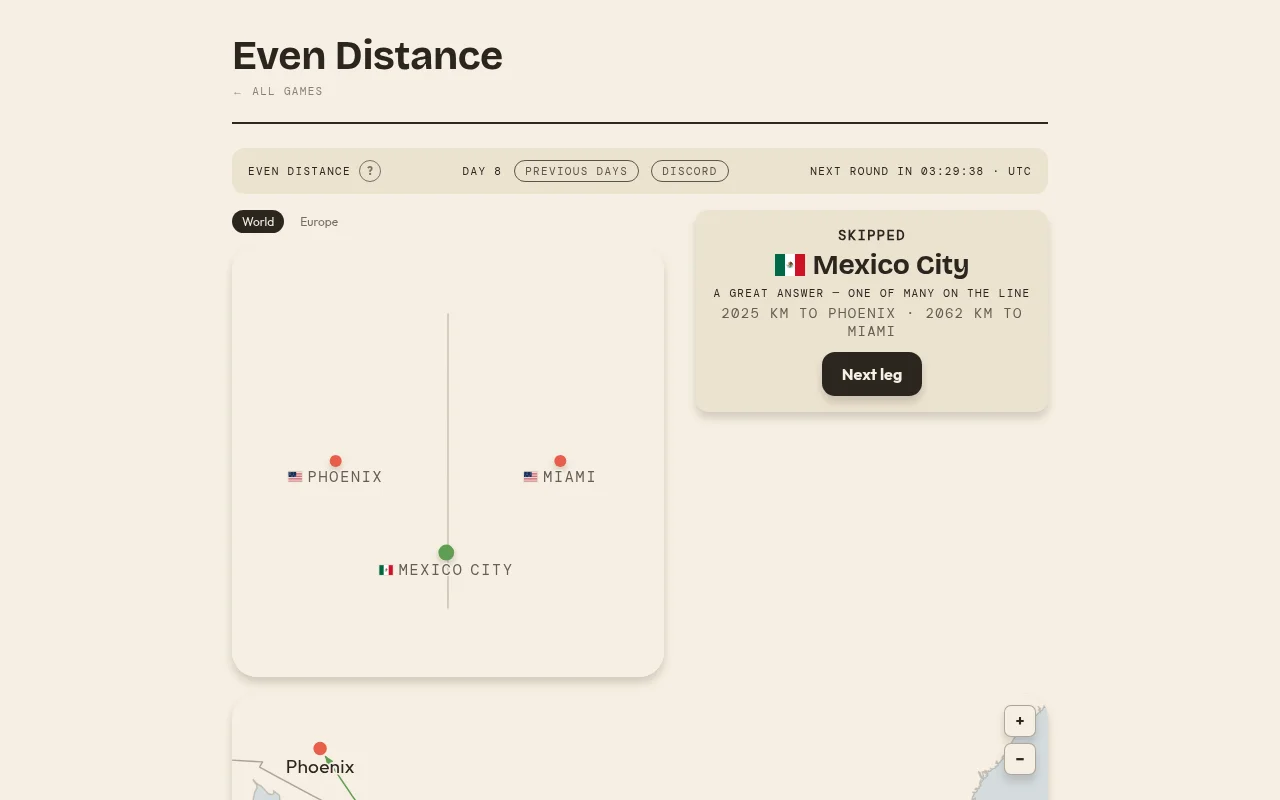This screenshot has width=1280, height=800.
Task: Open the Discord link
Action: click(690, 171)
